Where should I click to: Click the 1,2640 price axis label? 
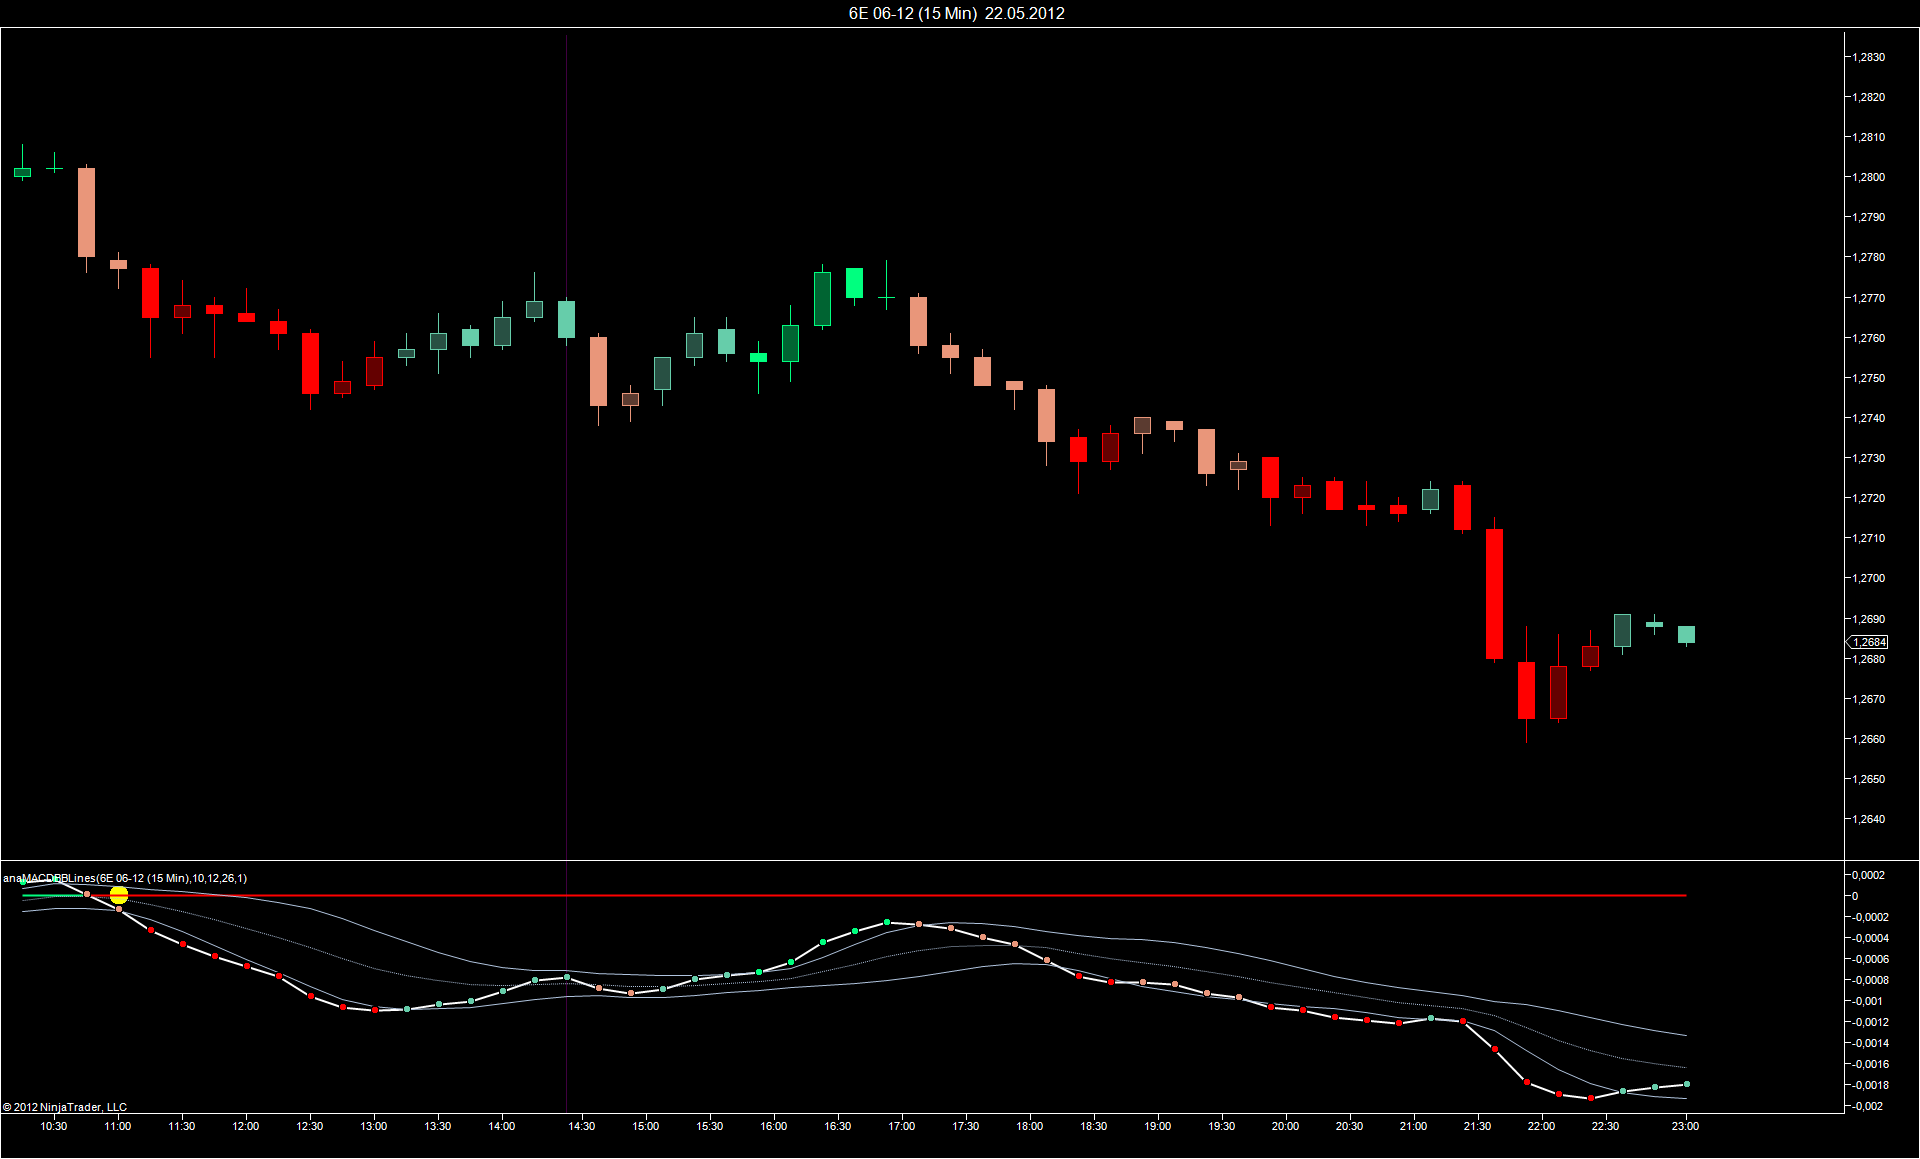point(1868,819)
